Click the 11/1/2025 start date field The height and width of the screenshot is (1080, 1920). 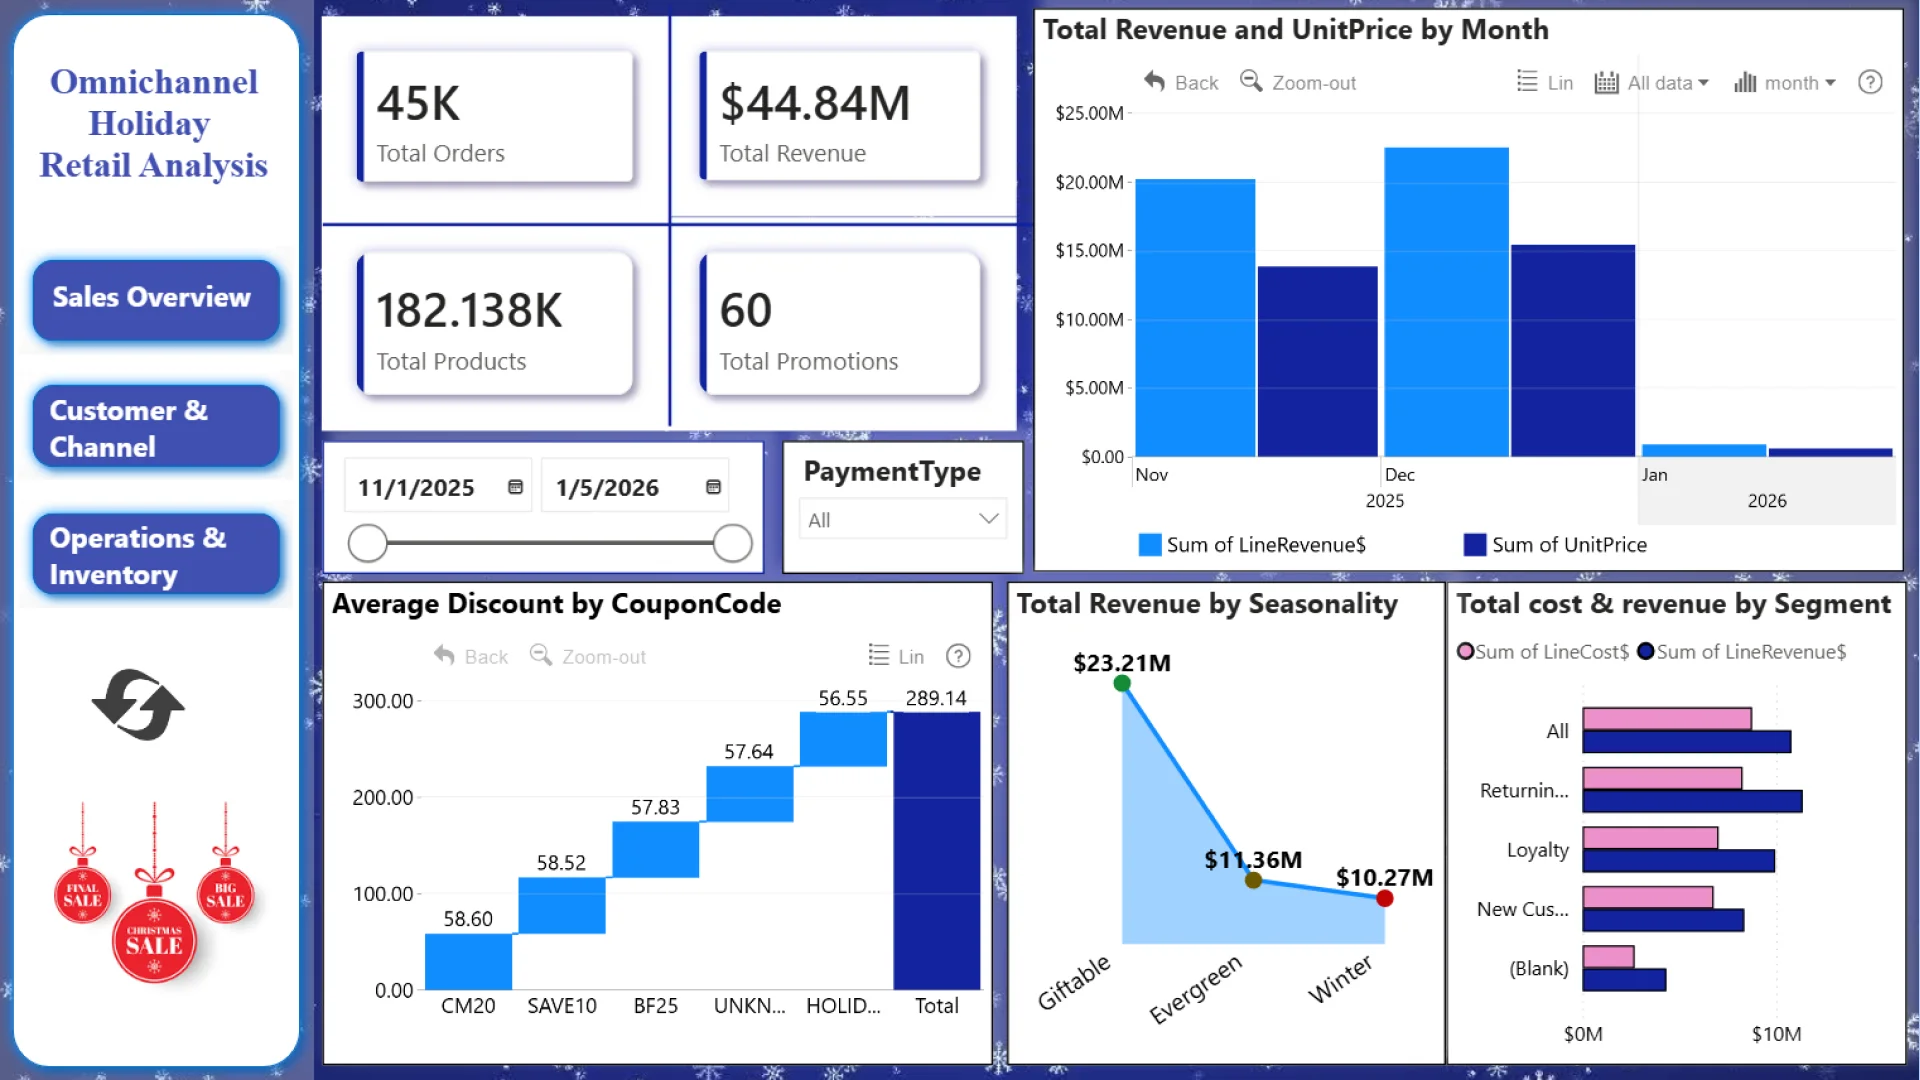pos(418,487)
